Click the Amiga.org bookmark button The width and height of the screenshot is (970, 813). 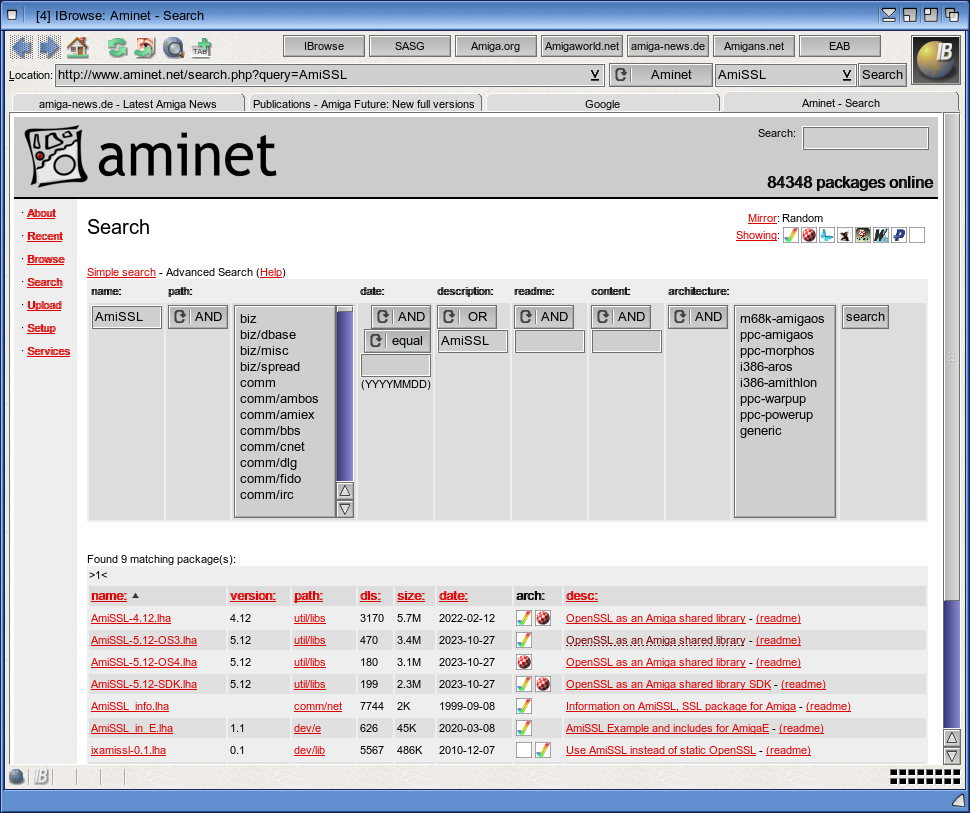[x=495, y=46]
